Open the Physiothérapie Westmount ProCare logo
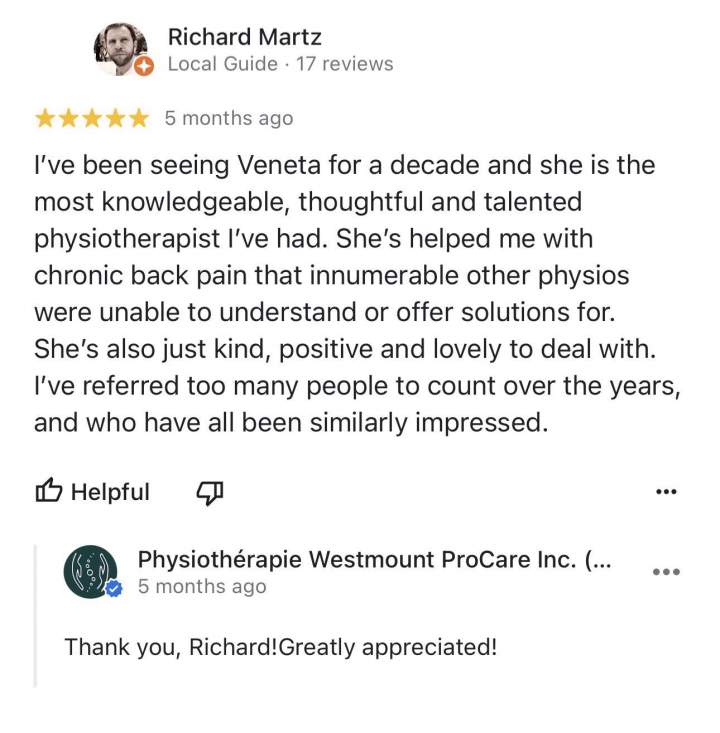720x733 pixels. (90, 571)
